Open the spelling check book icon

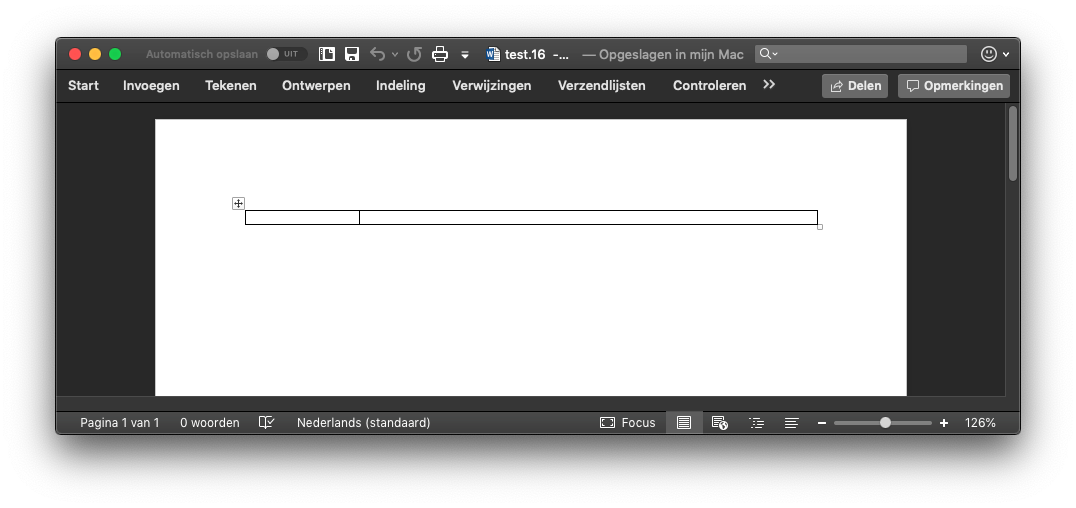click(x=266, y=422)
